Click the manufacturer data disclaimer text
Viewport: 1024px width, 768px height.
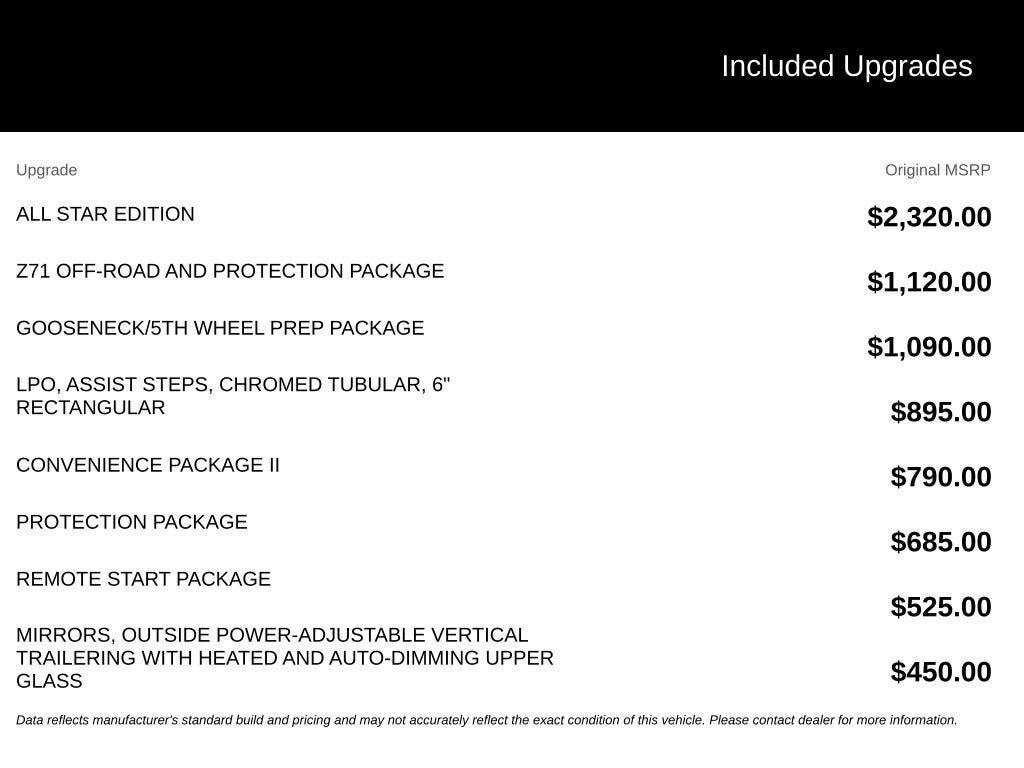pos(487,720)
